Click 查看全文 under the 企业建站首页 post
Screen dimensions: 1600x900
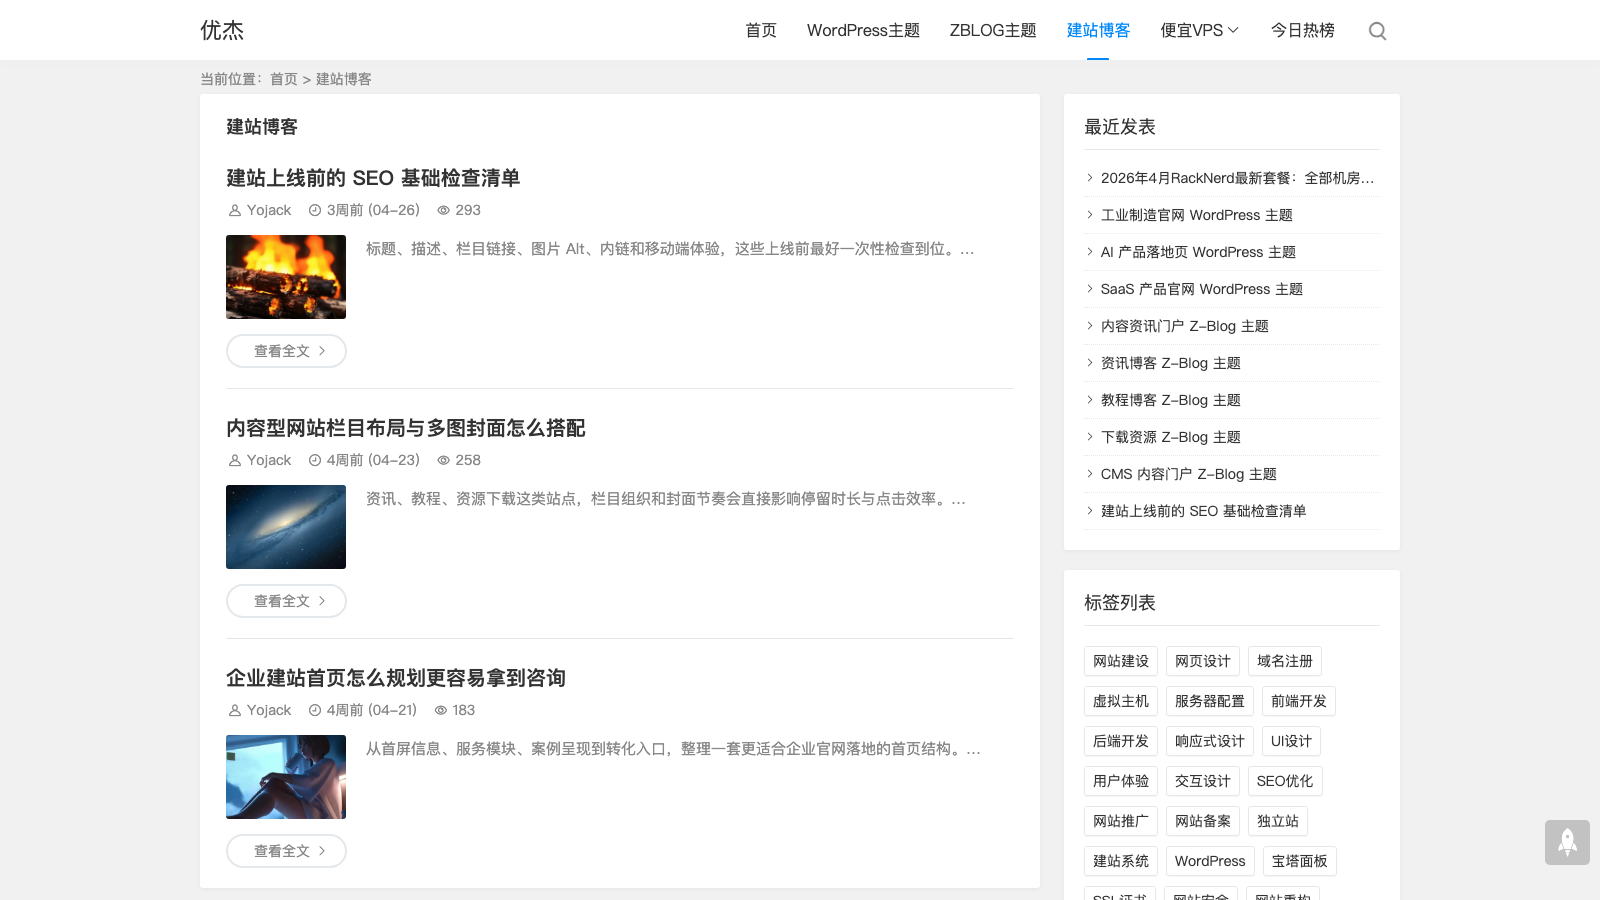286,851
